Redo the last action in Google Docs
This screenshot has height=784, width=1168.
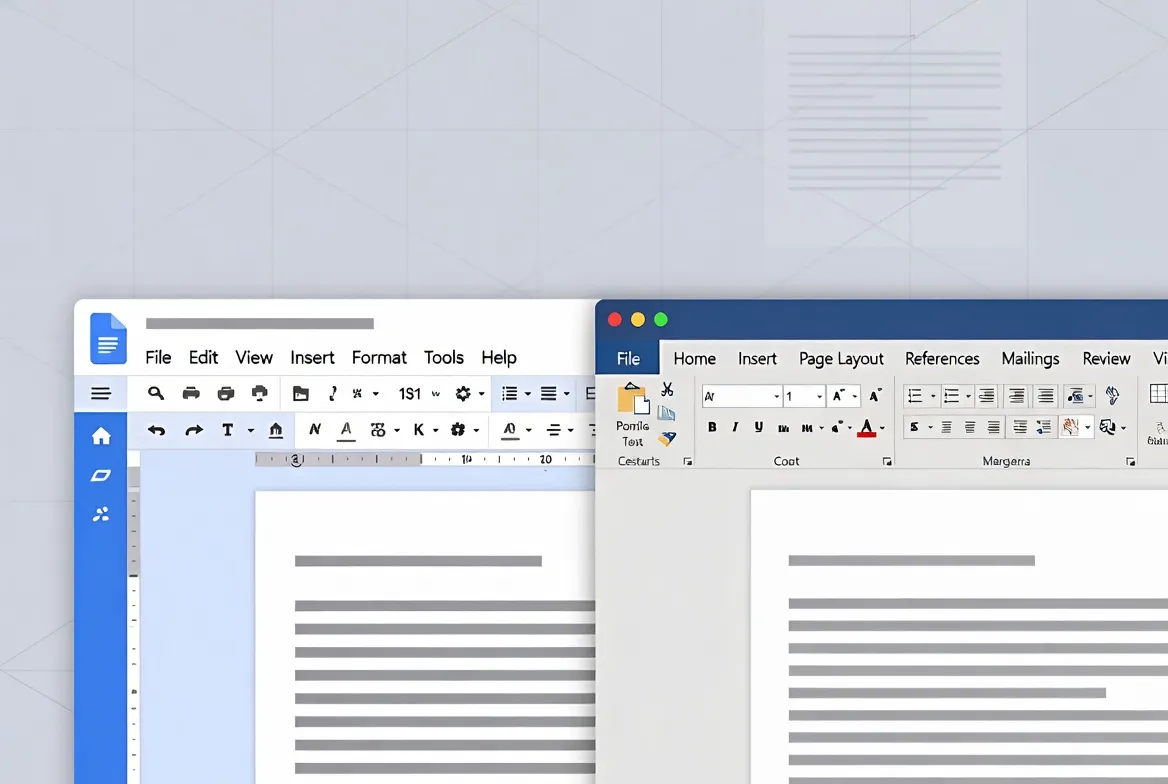193,429
